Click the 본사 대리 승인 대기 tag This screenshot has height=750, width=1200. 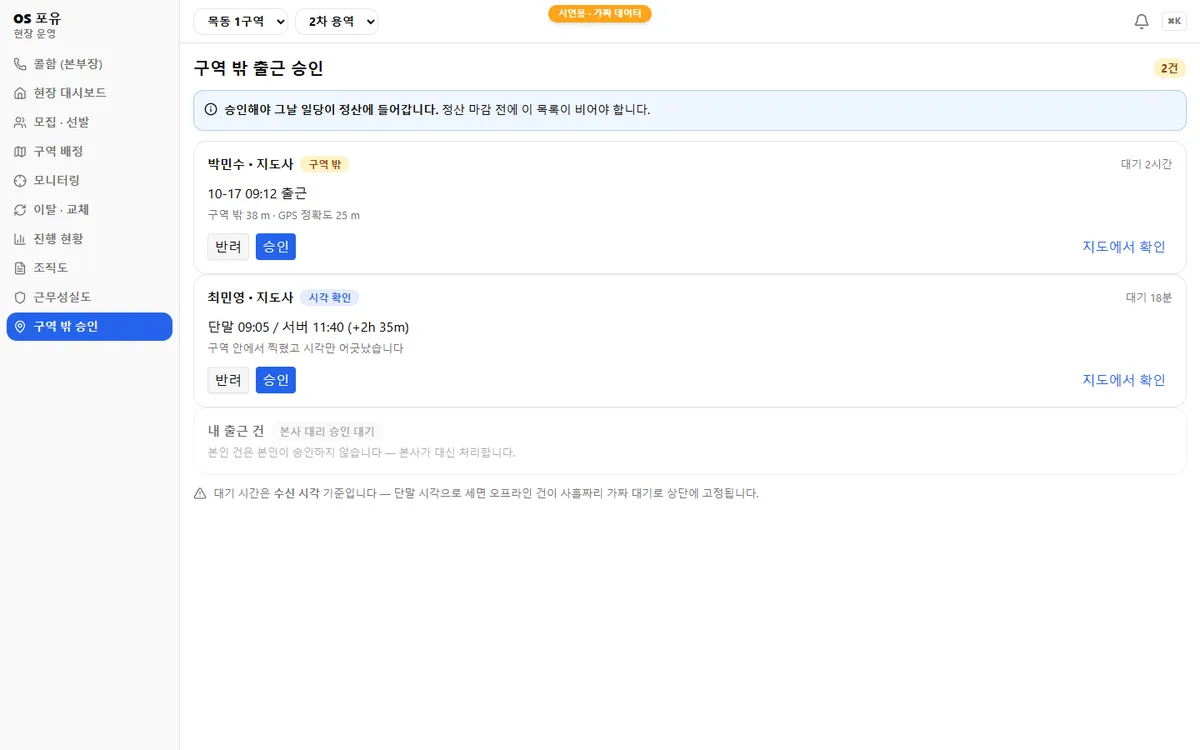pos(327,431)
